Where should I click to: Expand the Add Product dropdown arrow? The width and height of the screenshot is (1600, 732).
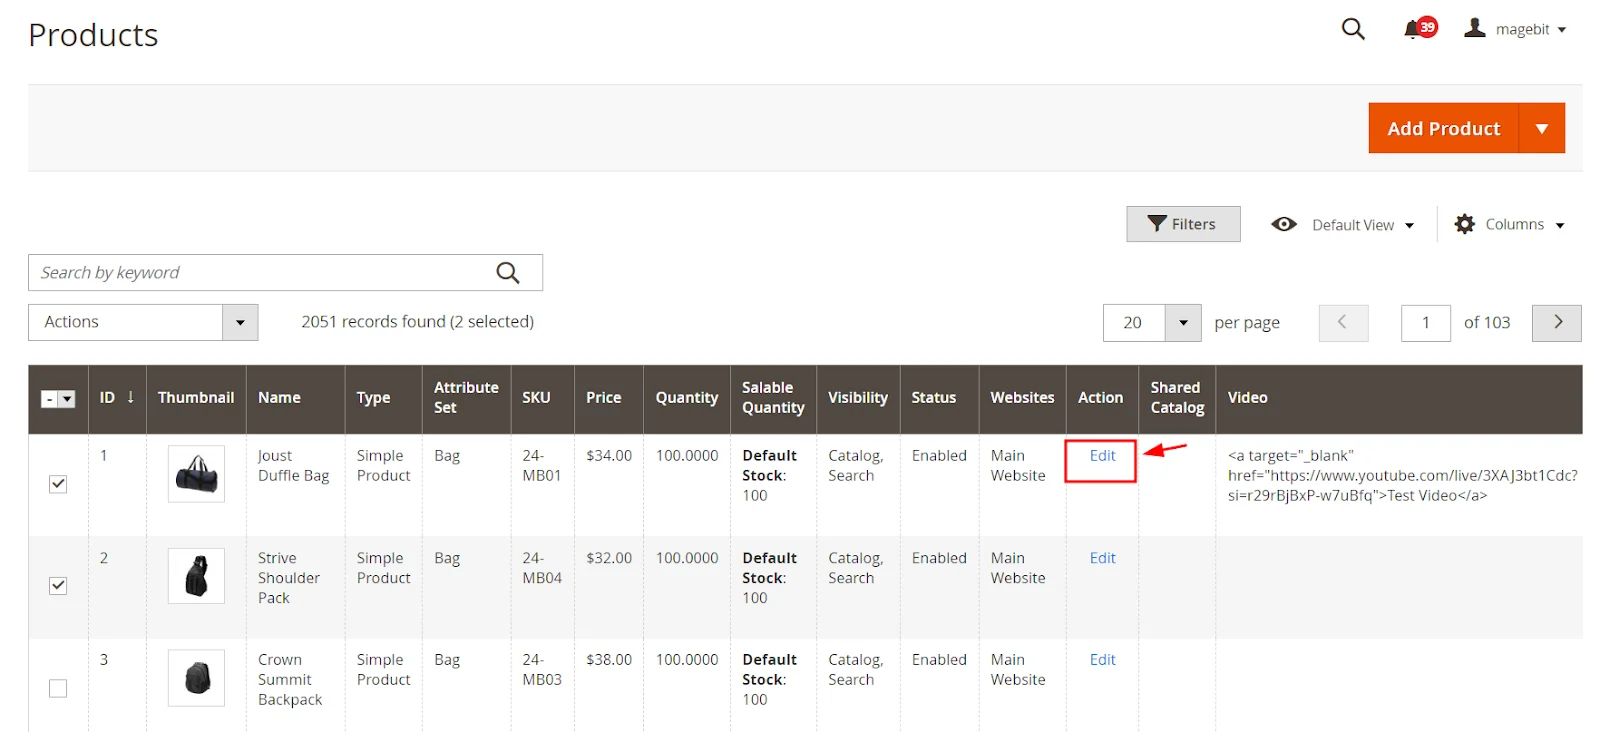pos(1541,129)
